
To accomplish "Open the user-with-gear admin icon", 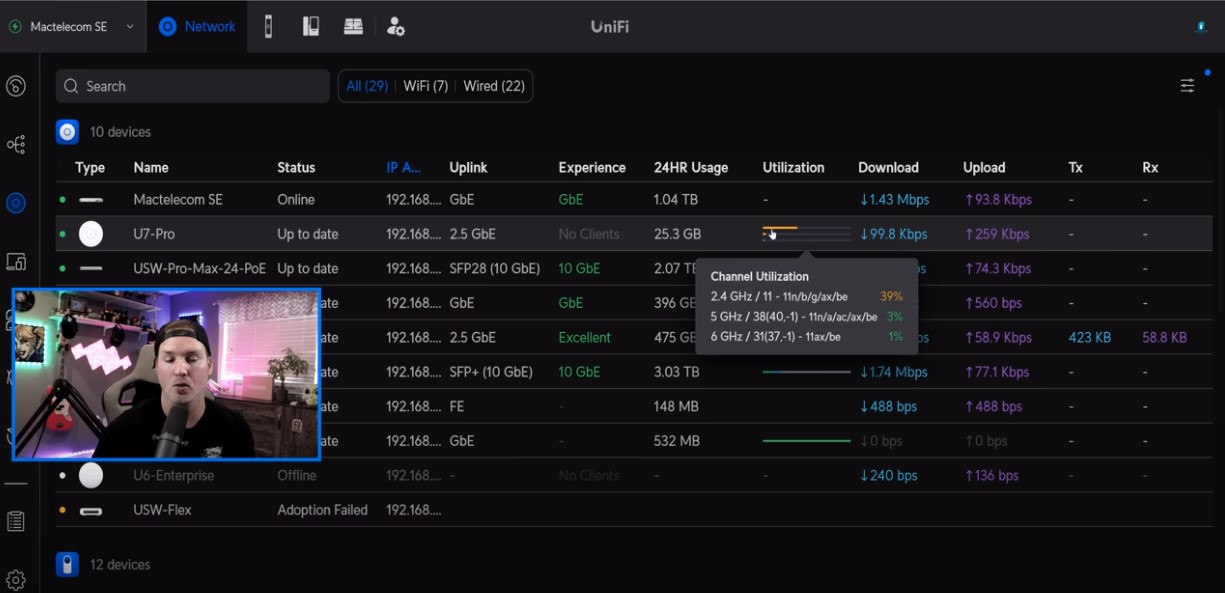I will tap(395, 27).
